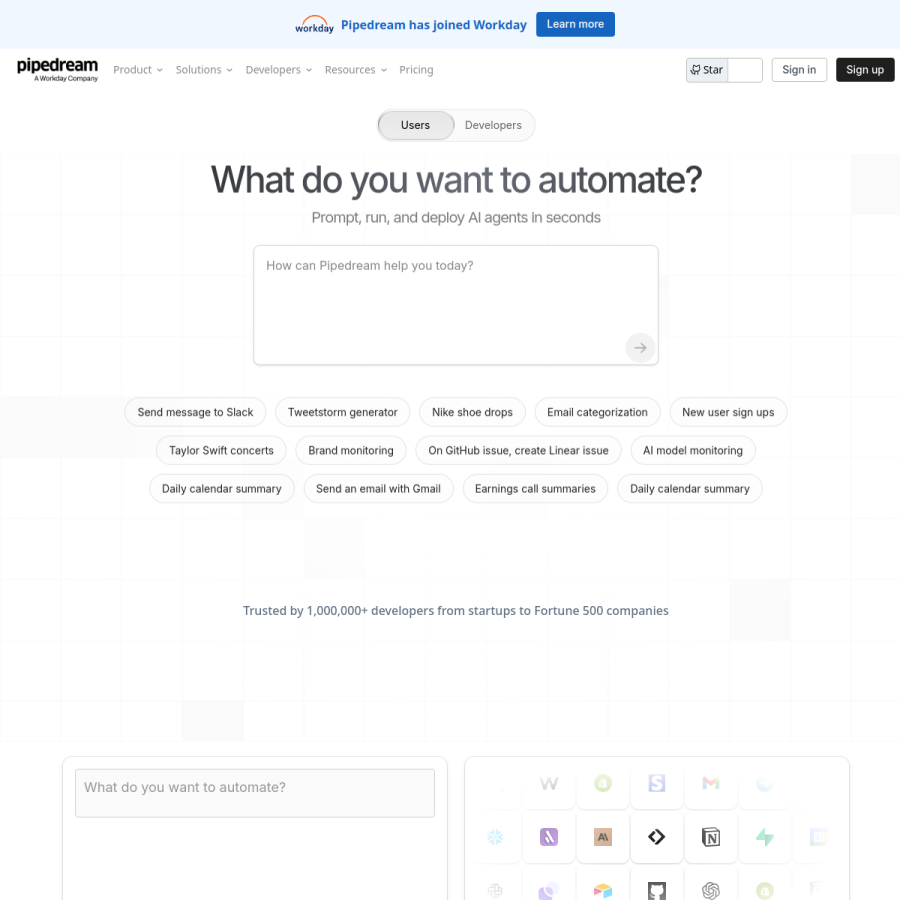
Task: Click the Learn more button
Action: pyautogui.click(x=575, y=24)
